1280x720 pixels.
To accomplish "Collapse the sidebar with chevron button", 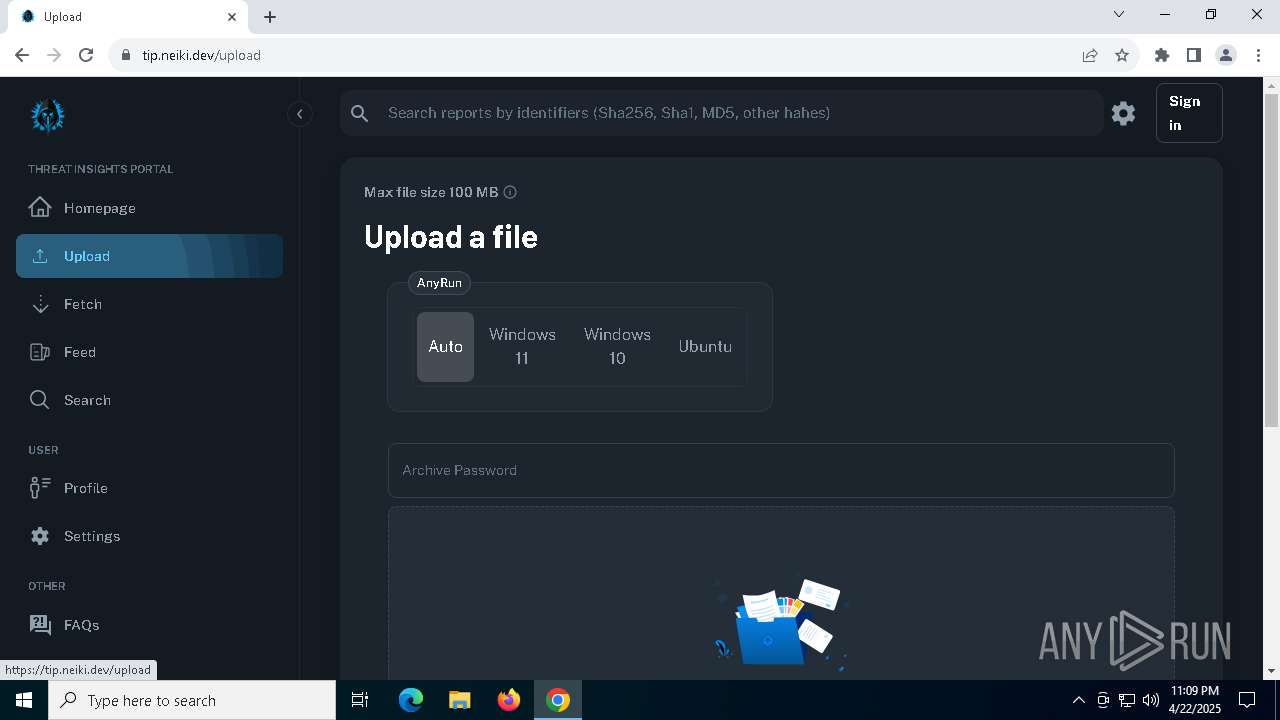I will pos(300,114).
